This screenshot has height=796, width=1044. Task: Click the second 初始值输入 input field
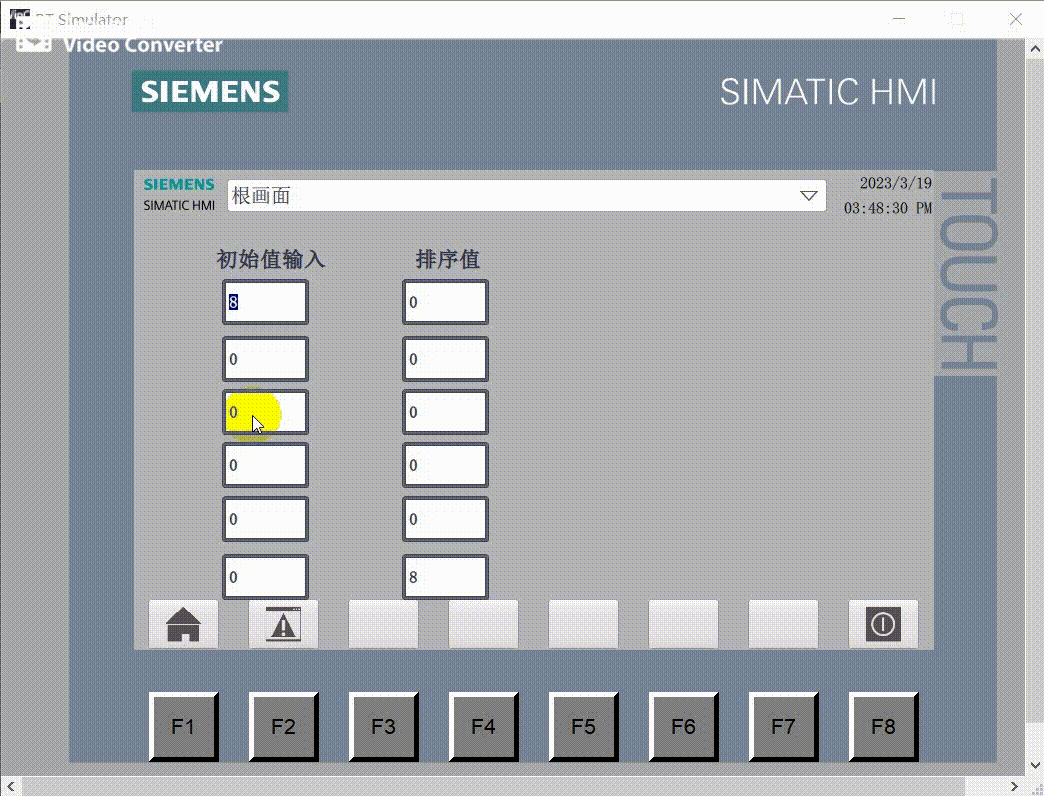pyautogui.click(x=265, y=359)
